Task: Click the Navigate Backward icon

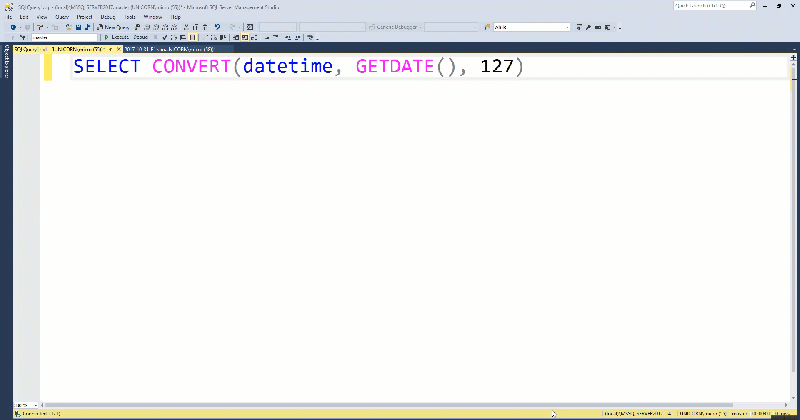Action: click(x=13, y=27)
